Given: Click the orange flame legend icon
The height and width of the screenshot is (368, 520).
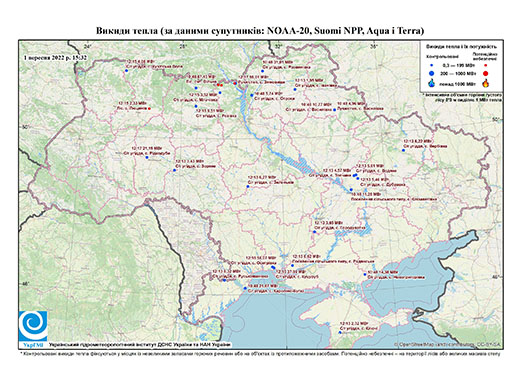Looking at the screenshot, I should click(x=486, y=83).
